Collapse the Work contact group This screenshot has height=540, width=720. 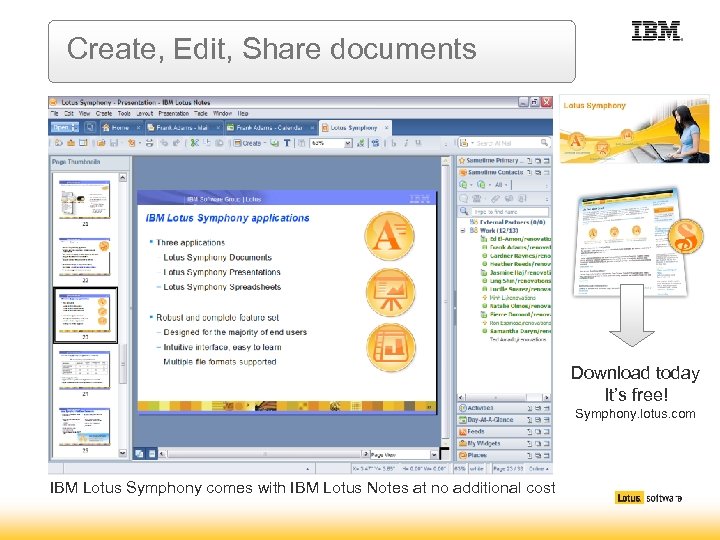point(463,231)
